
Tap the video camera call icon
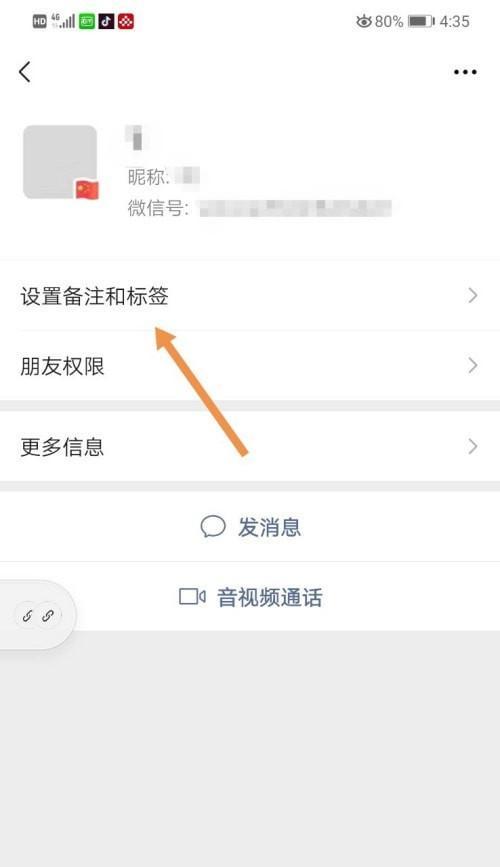[192, 597]
